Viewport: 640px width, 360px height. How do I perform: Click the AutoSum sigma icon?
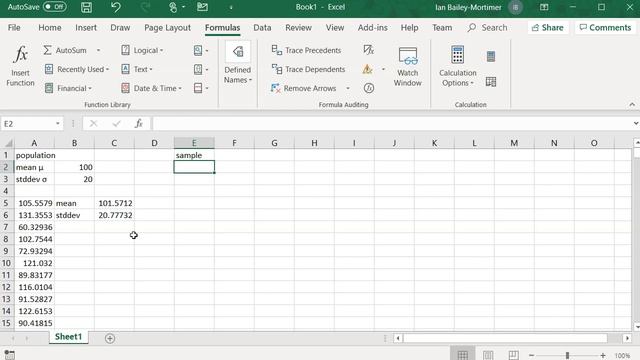click(47, 50)
